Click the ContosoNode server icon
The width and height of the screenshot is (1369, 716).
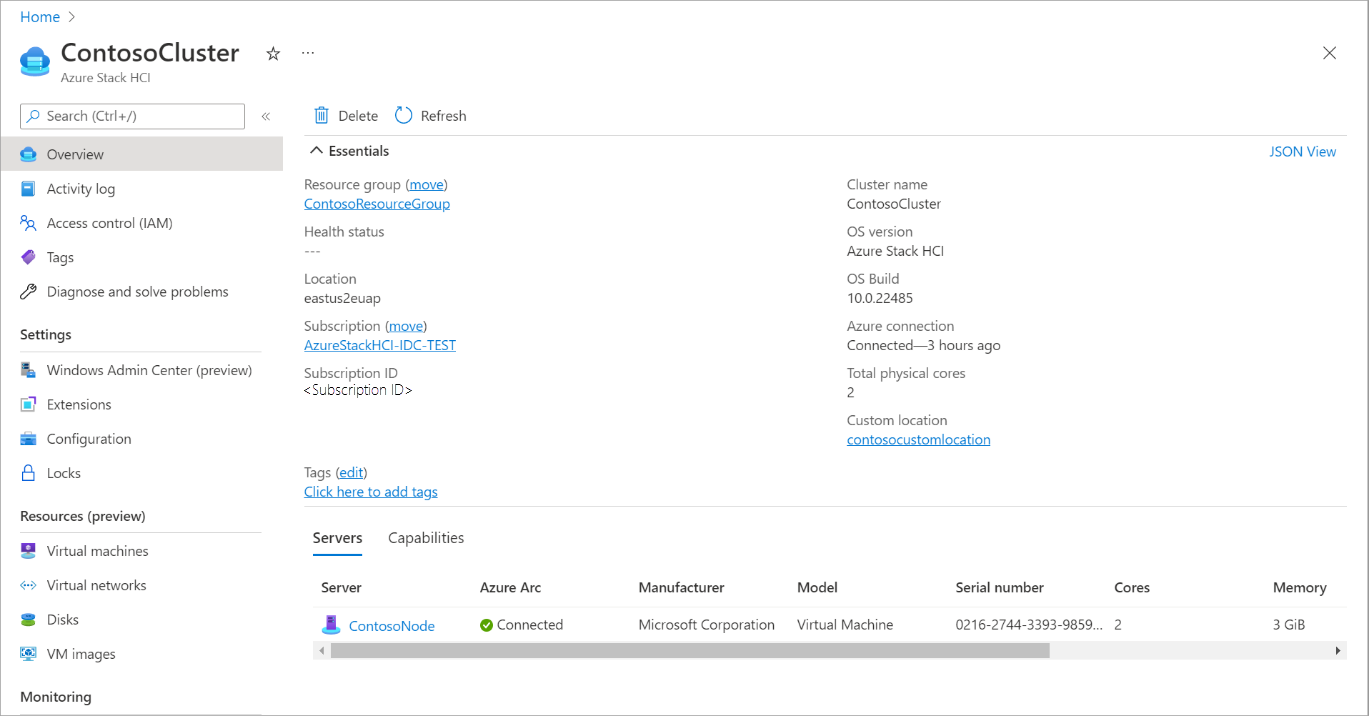(331, 625)
